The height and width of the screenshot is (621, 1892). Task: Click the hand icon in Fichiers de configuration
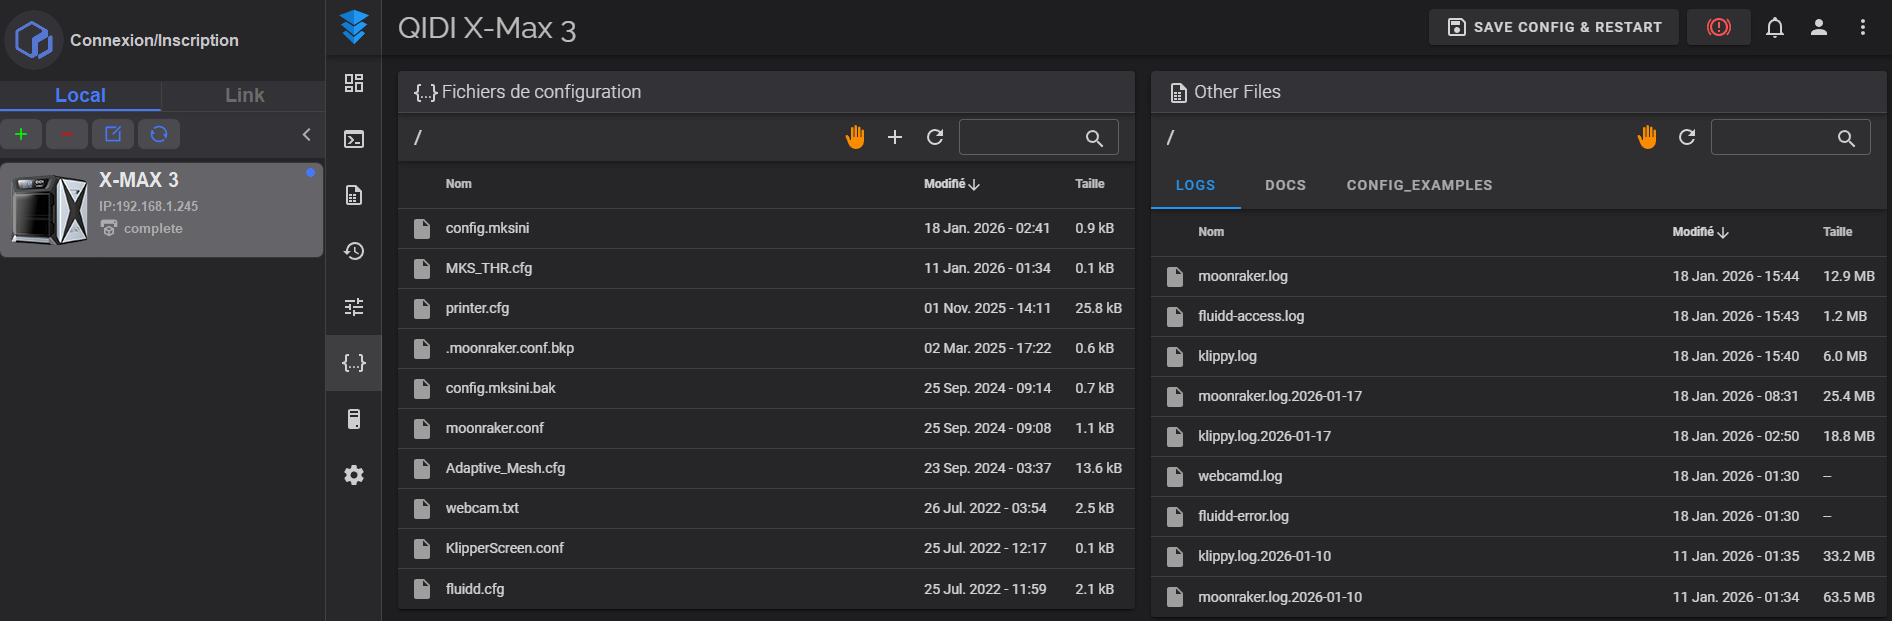point(855,137)
